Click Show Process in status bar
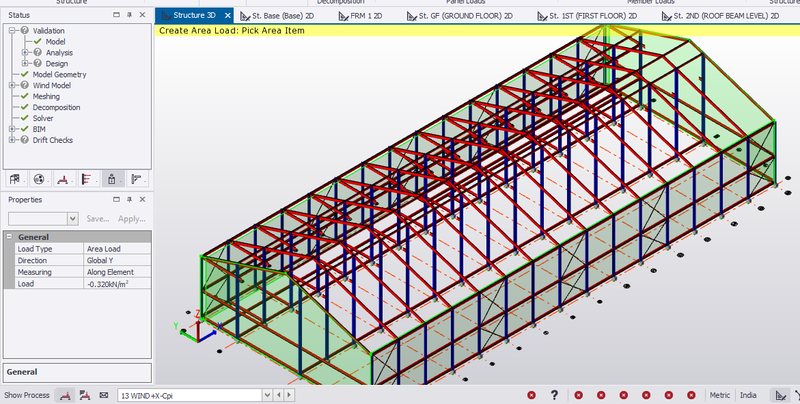Image resolution: width=800 pixels, height=404 pixels. (27, 395)
